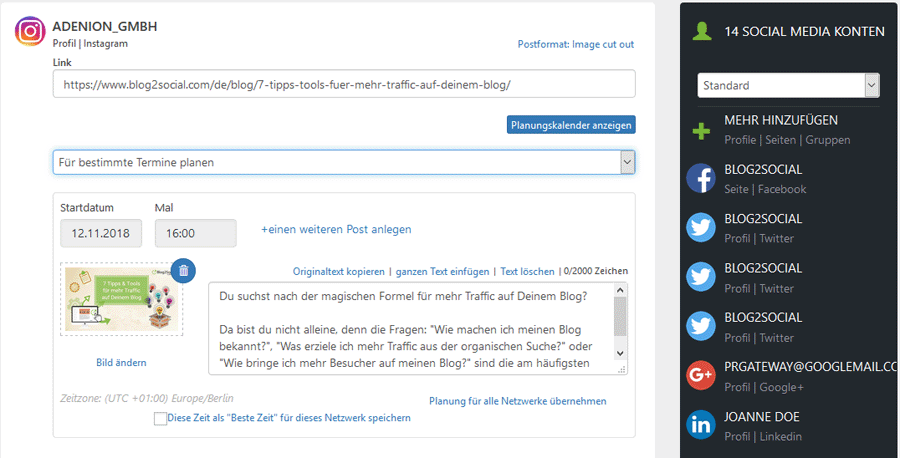
Task: Click the first Twitter BLOG2SOCIAL icon
Action: tap(701, 228)
